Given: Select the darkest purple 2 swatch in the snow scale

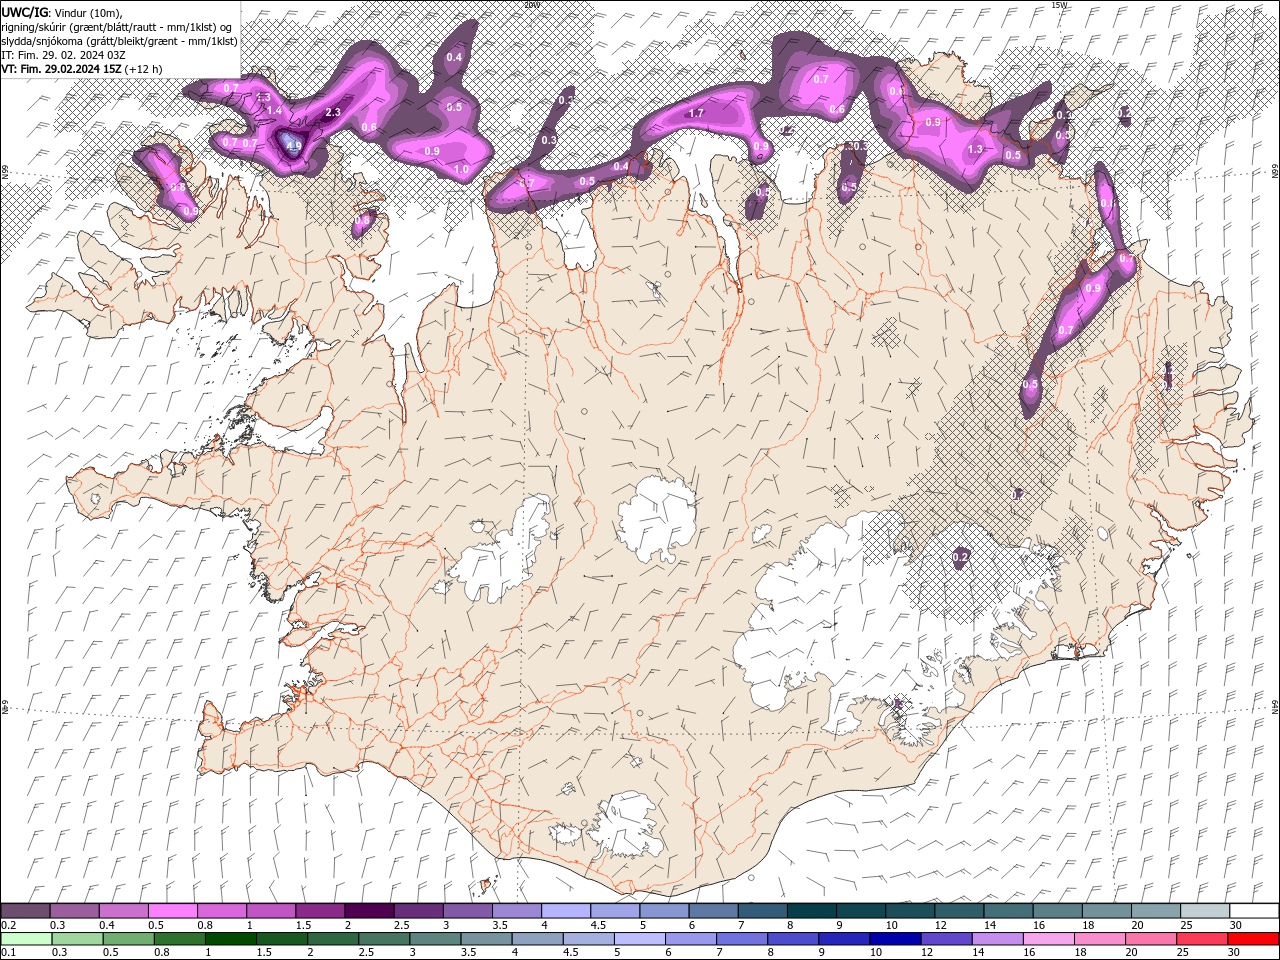Looking at the screenshot, I should (x=368, y=911).
